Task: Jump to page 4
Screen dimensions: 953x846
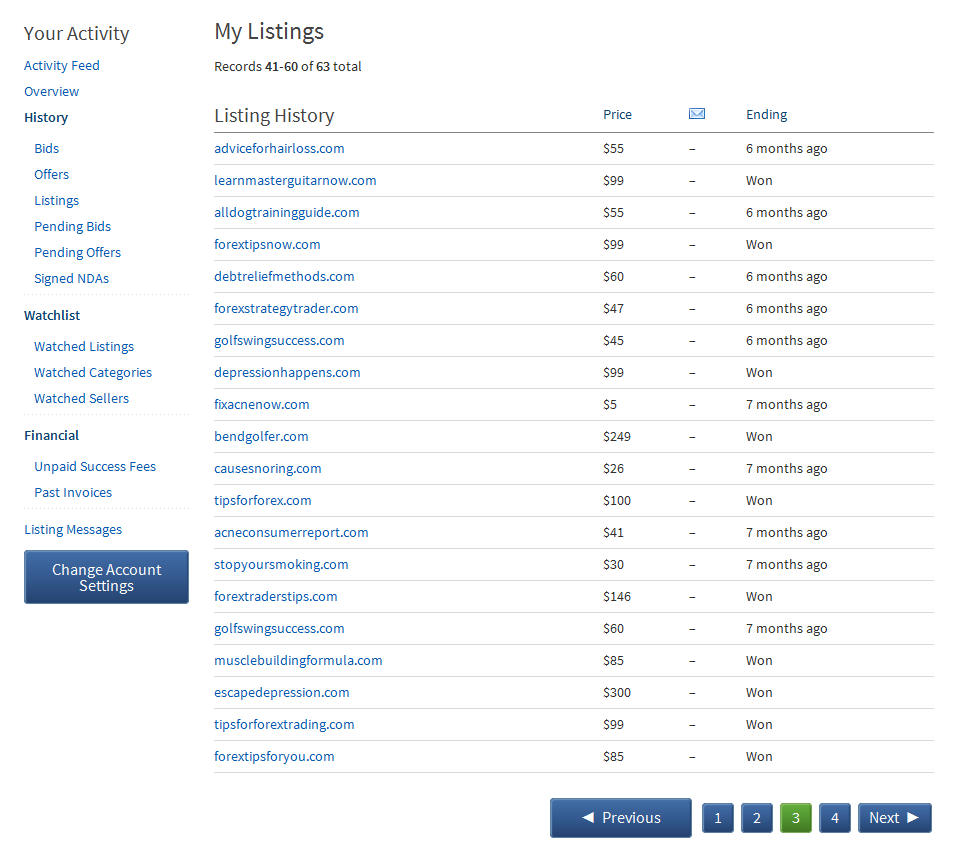Action: click(834, 818)
